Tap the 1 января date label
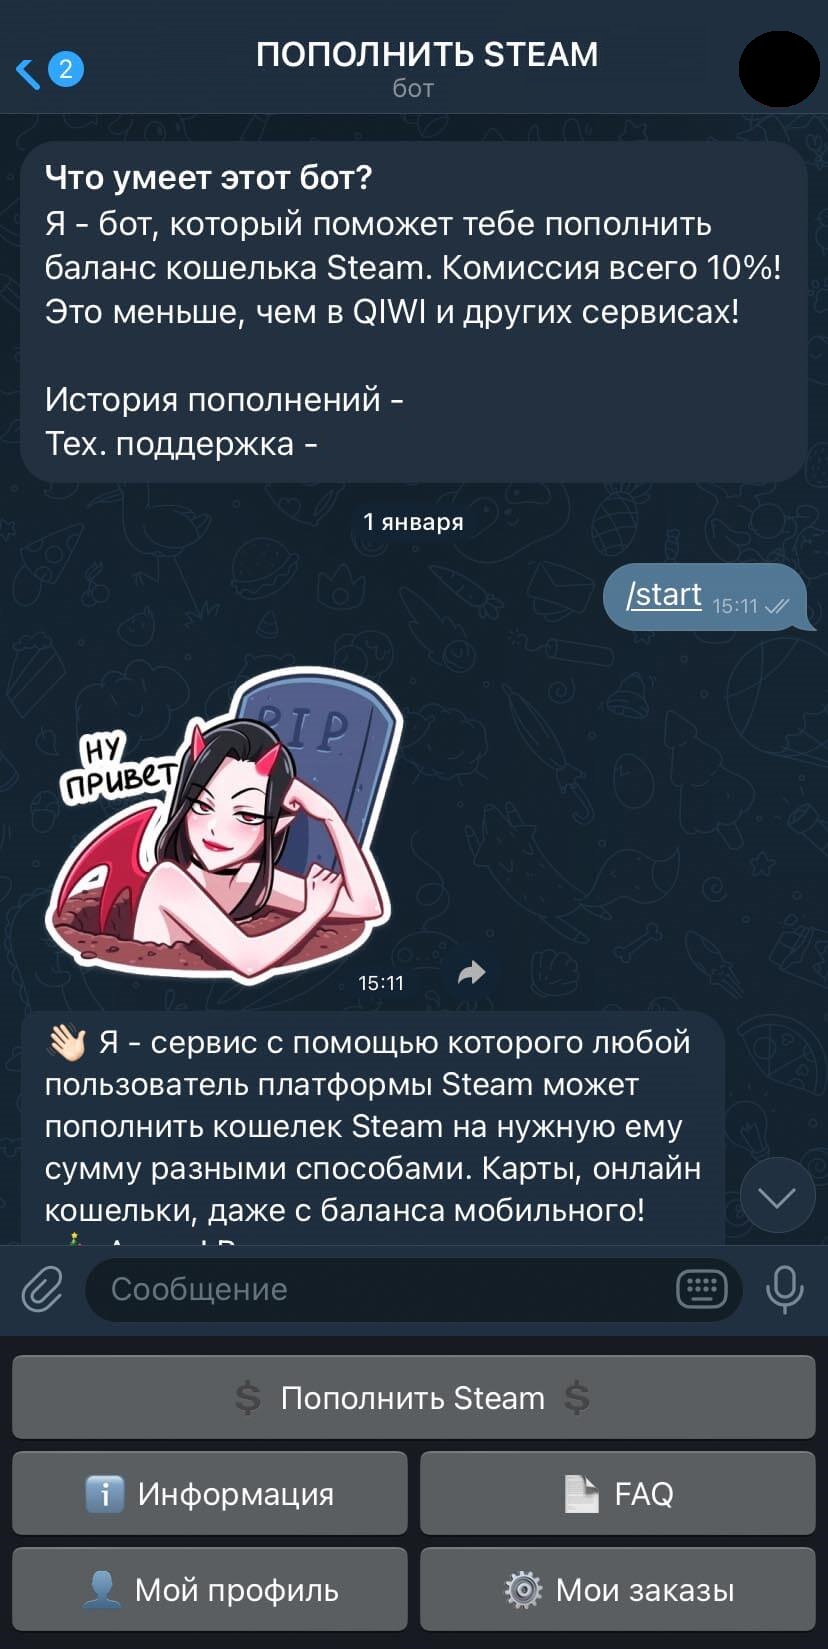Image resolution: width=828 pixels, height=1649 pixels. coord(413,522)
